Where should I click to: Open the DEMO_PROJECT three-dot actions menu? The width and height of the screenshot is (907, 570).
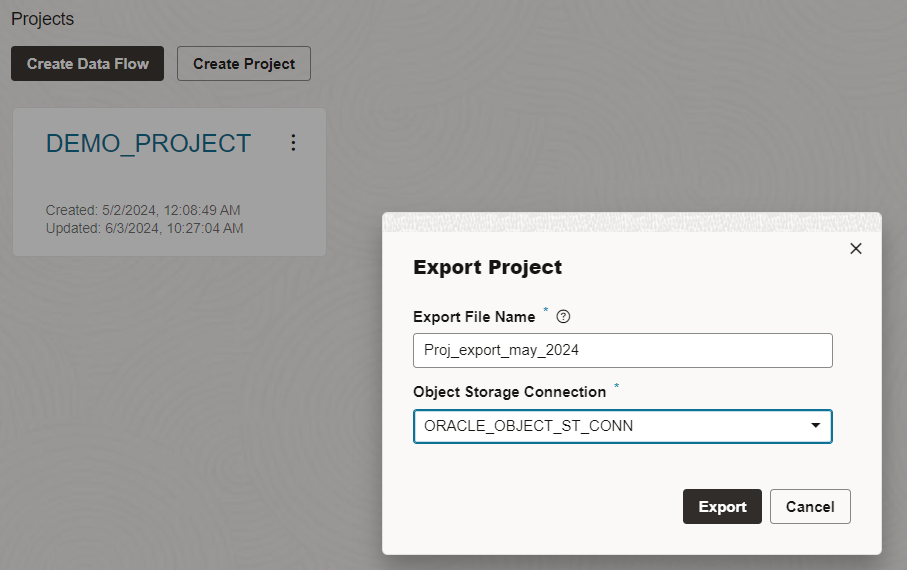[293, 143]
